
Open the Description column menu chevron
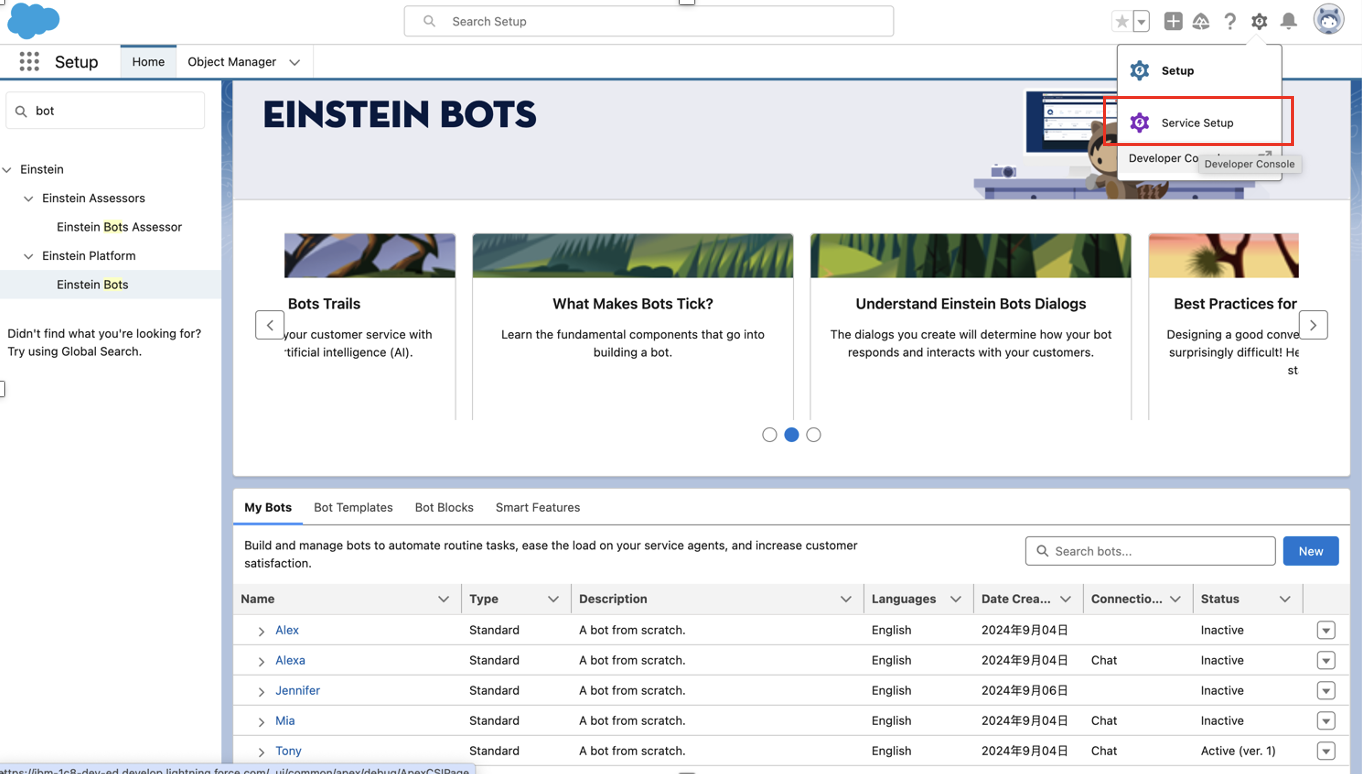[x=846, y=599]
